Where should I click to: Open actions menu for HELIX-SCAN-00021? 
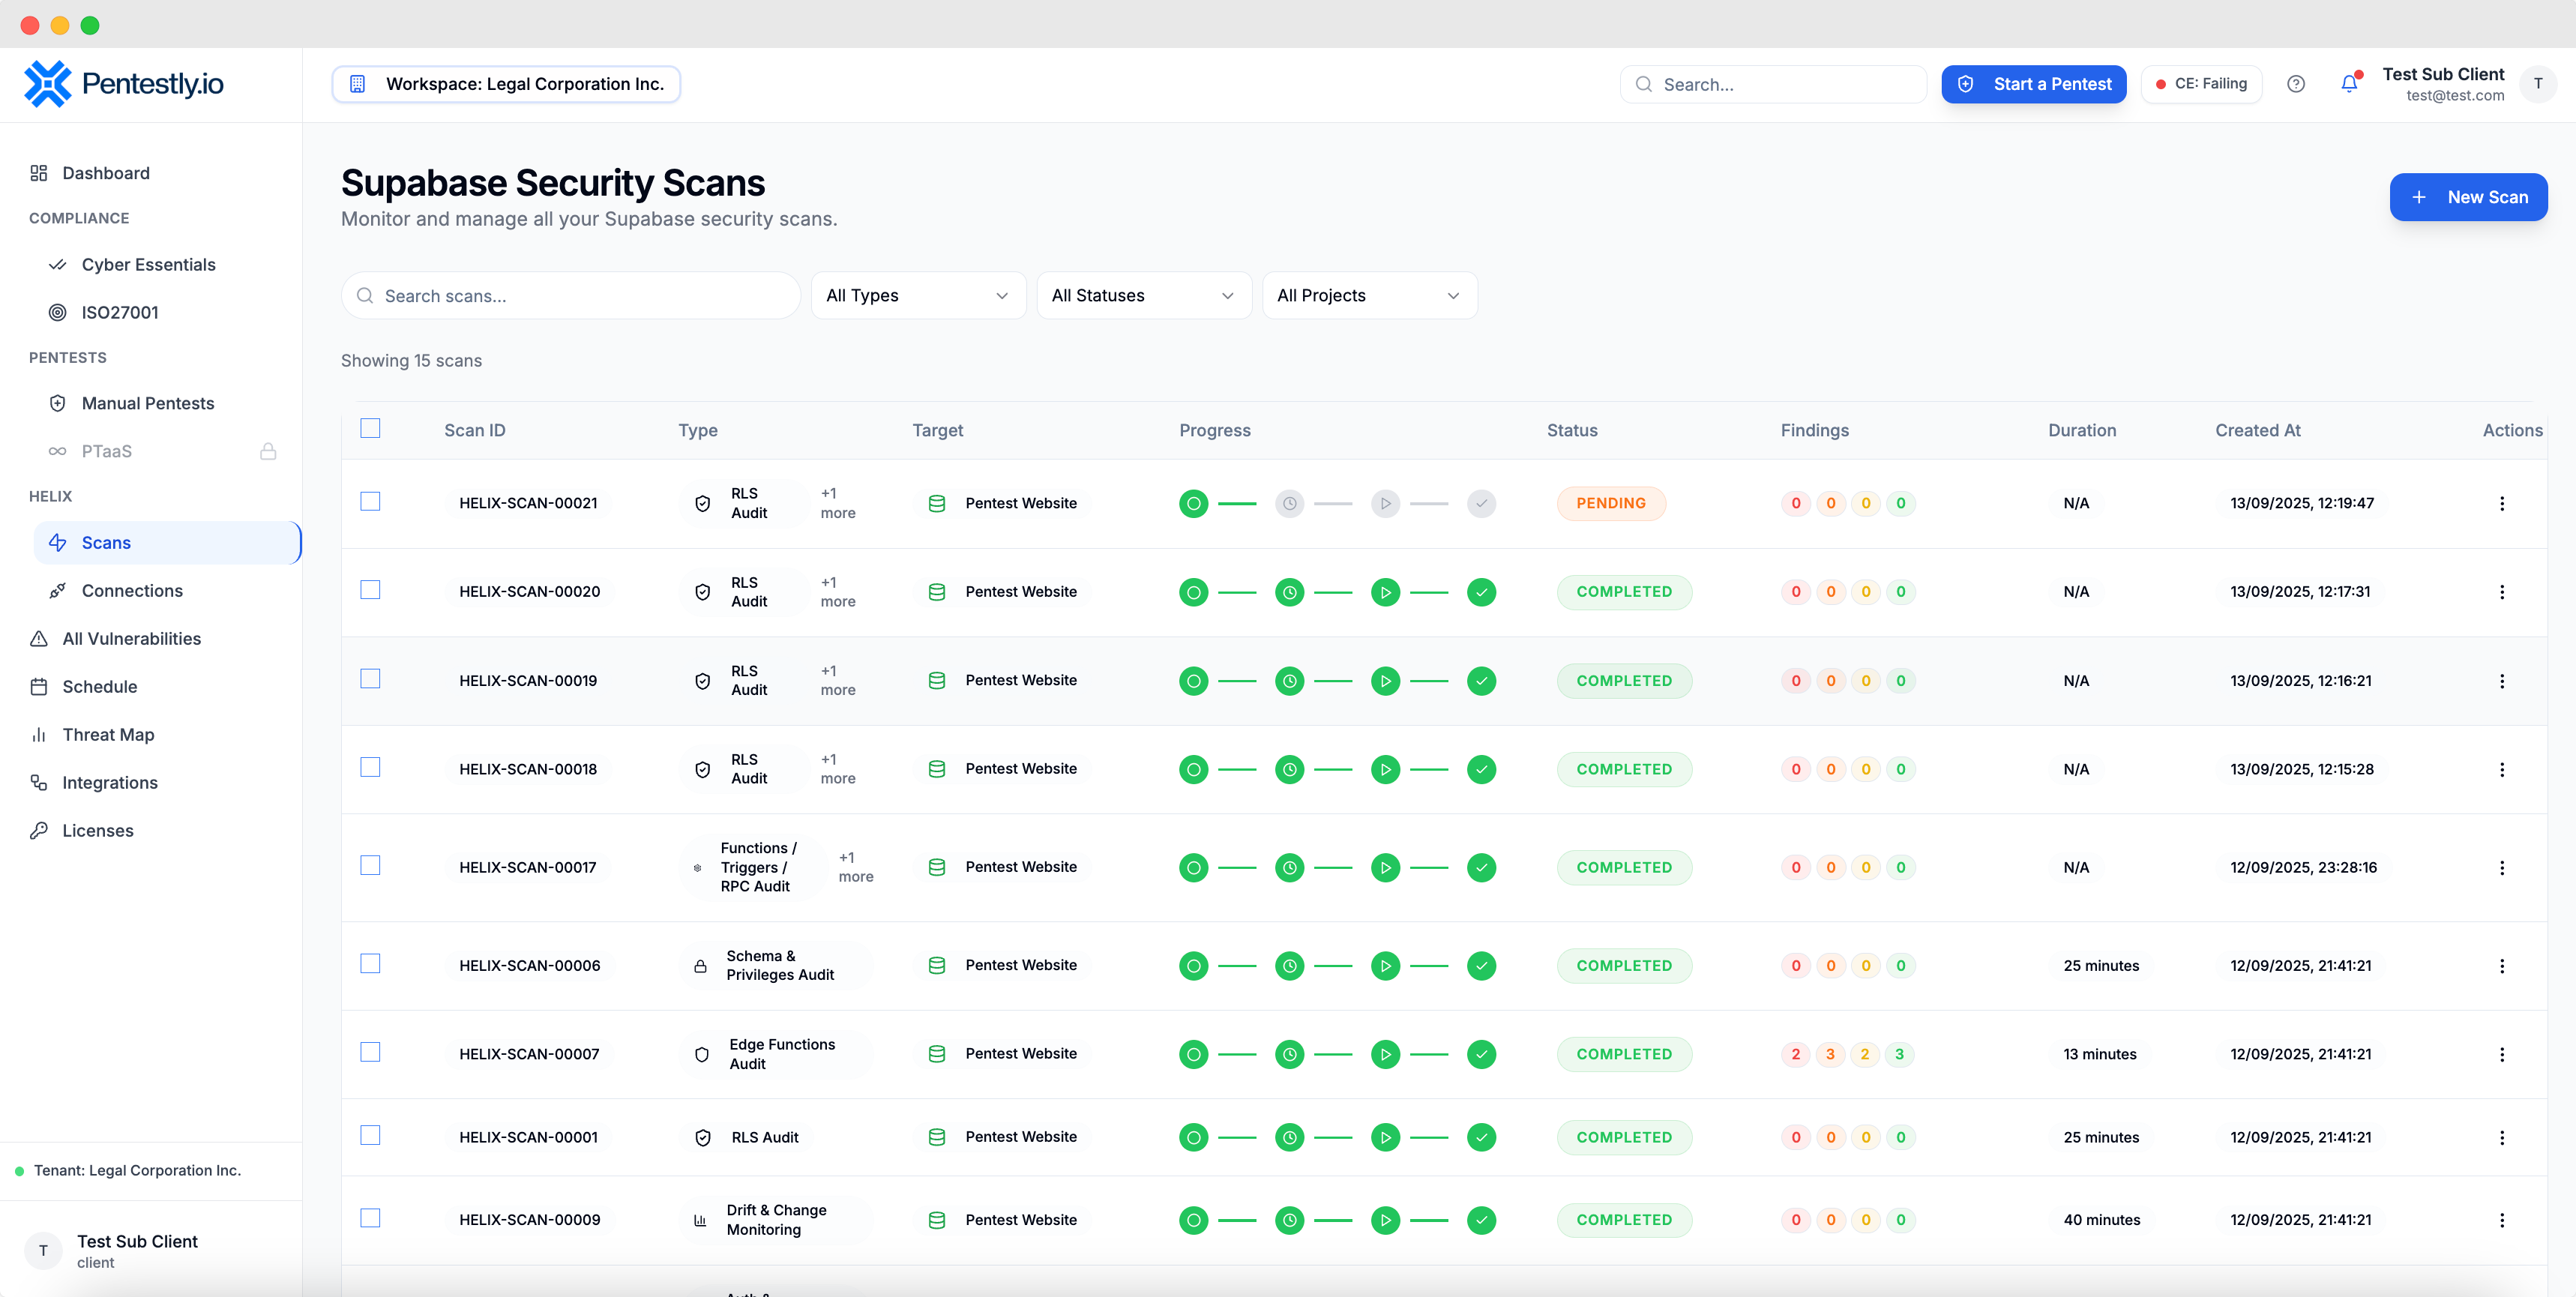click(2501, 504)
